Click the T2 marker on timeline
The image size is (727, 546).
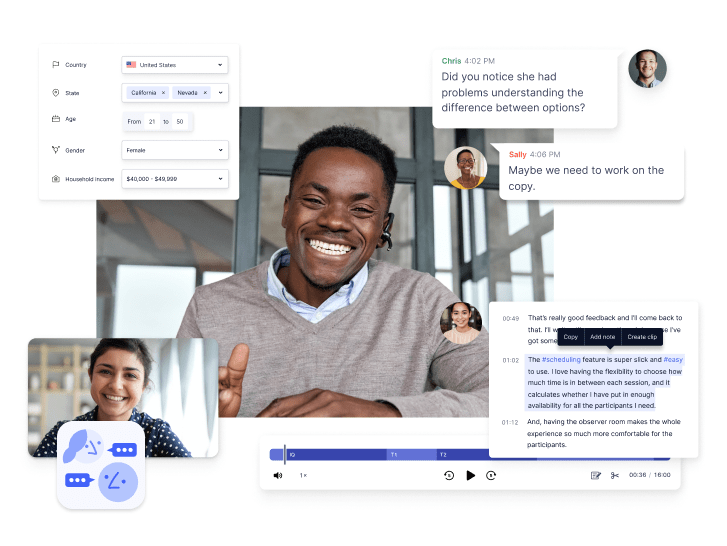(x=443, y=455)
